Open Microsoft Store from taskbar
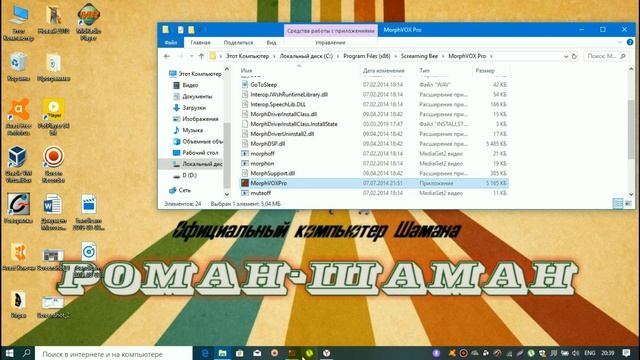The image size is (640, 360). click(x=240, y=353)
